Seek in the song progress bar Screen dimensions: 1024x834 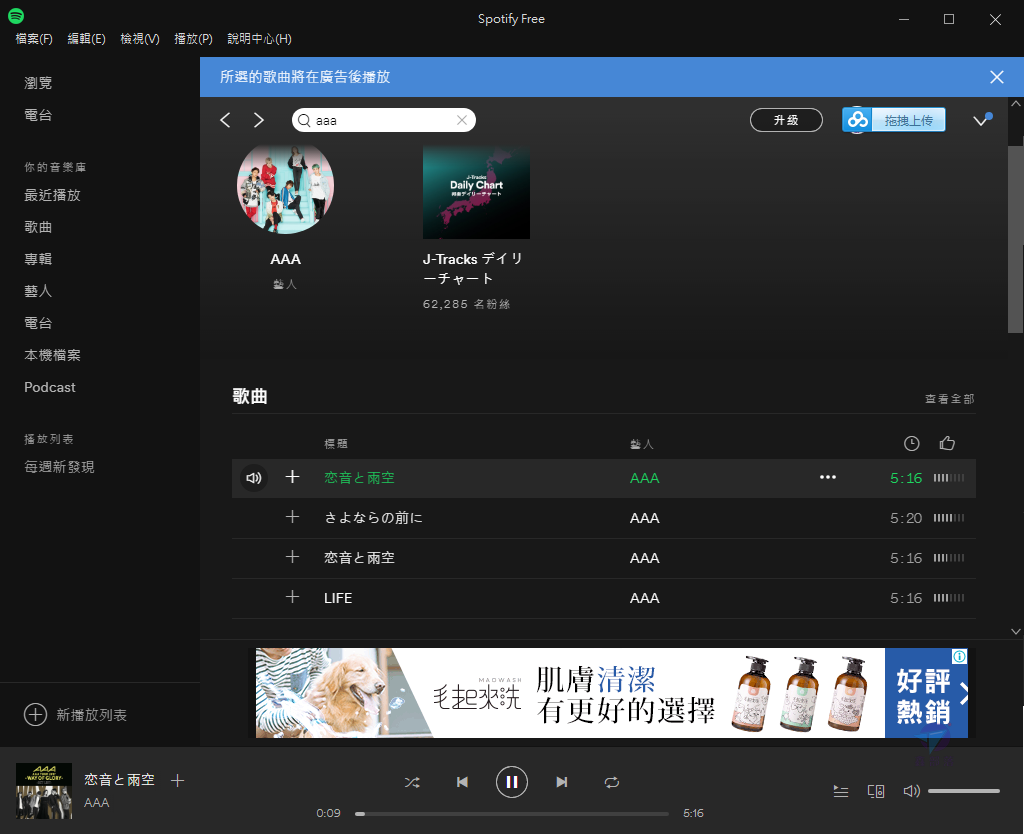pos(512,814)
